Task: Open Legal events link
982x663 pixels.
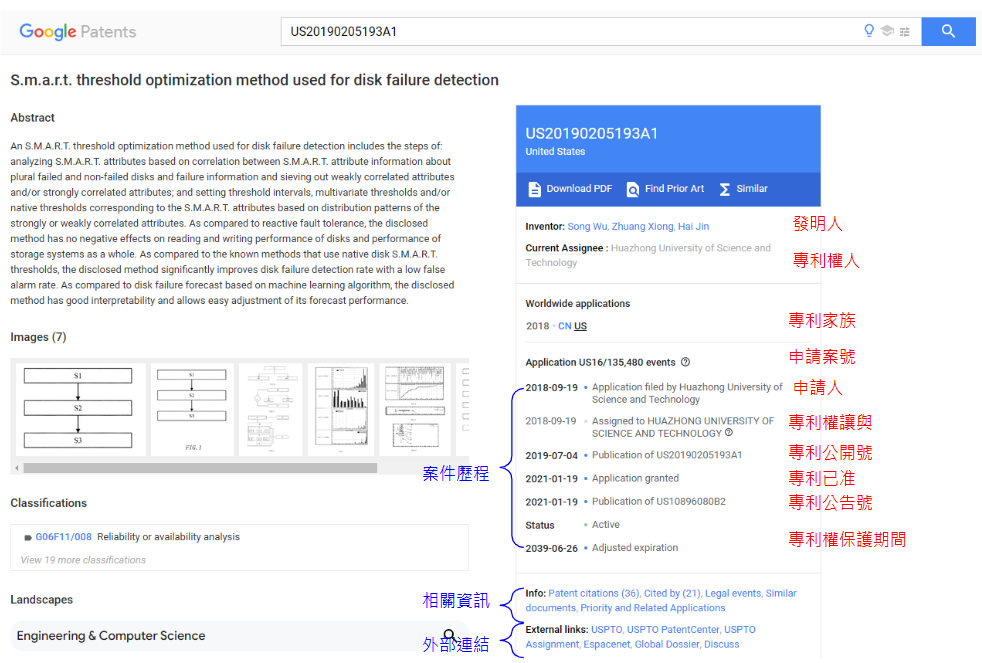Action: (733, 593)
